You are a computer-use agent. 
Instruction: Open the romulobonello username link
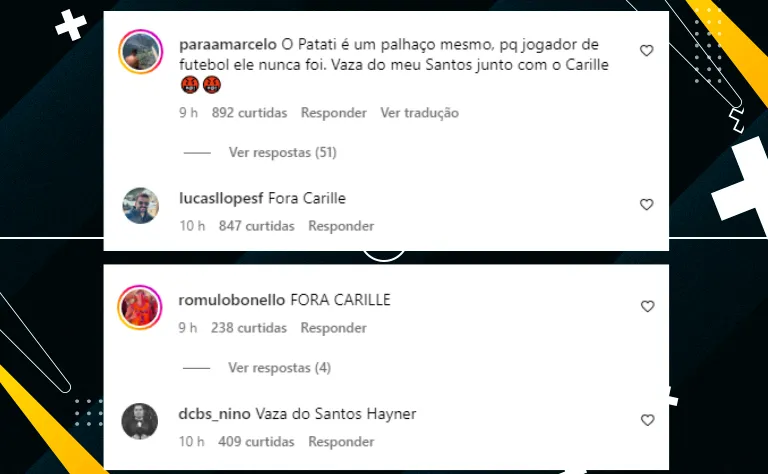coord(232,300)
